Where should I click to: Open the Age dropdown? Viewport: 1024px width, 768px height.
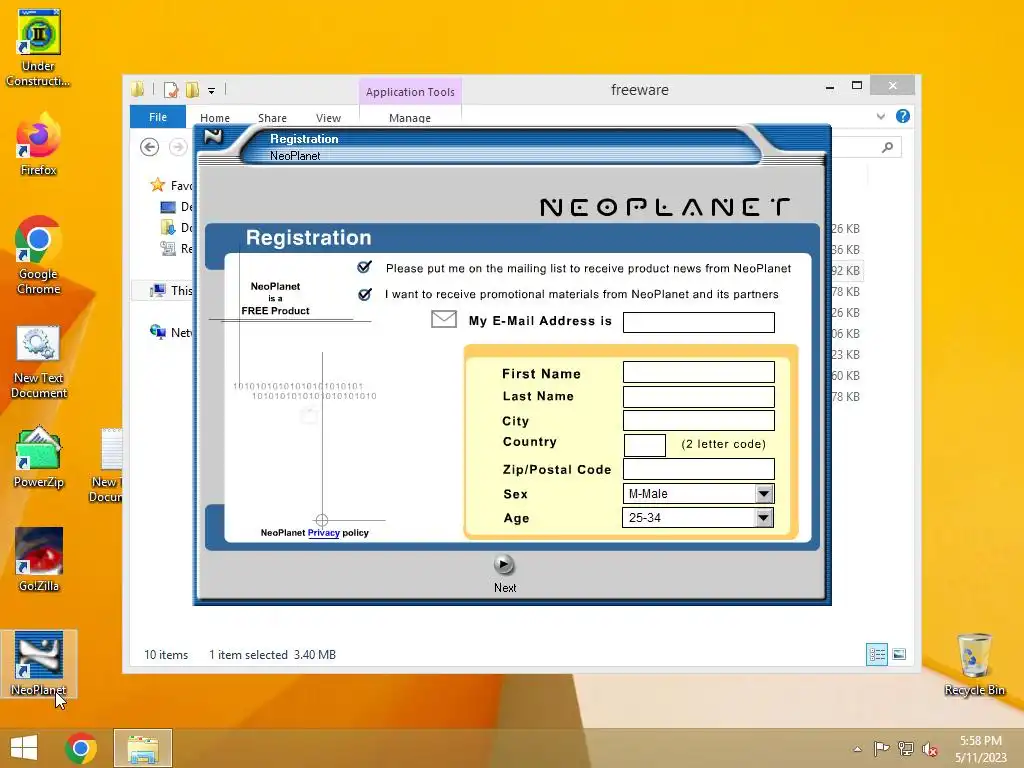pyautogui.click(x=763, y=518)
